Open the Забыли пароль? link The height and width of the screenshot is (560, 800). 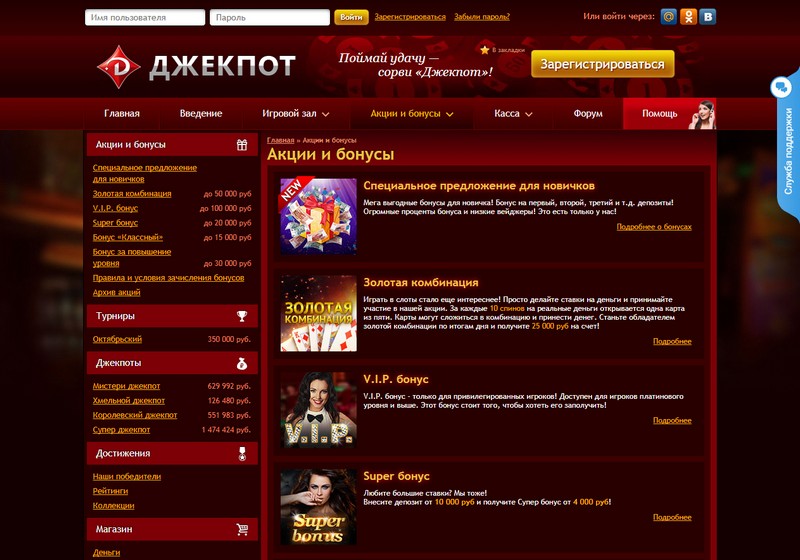(482, 17)
